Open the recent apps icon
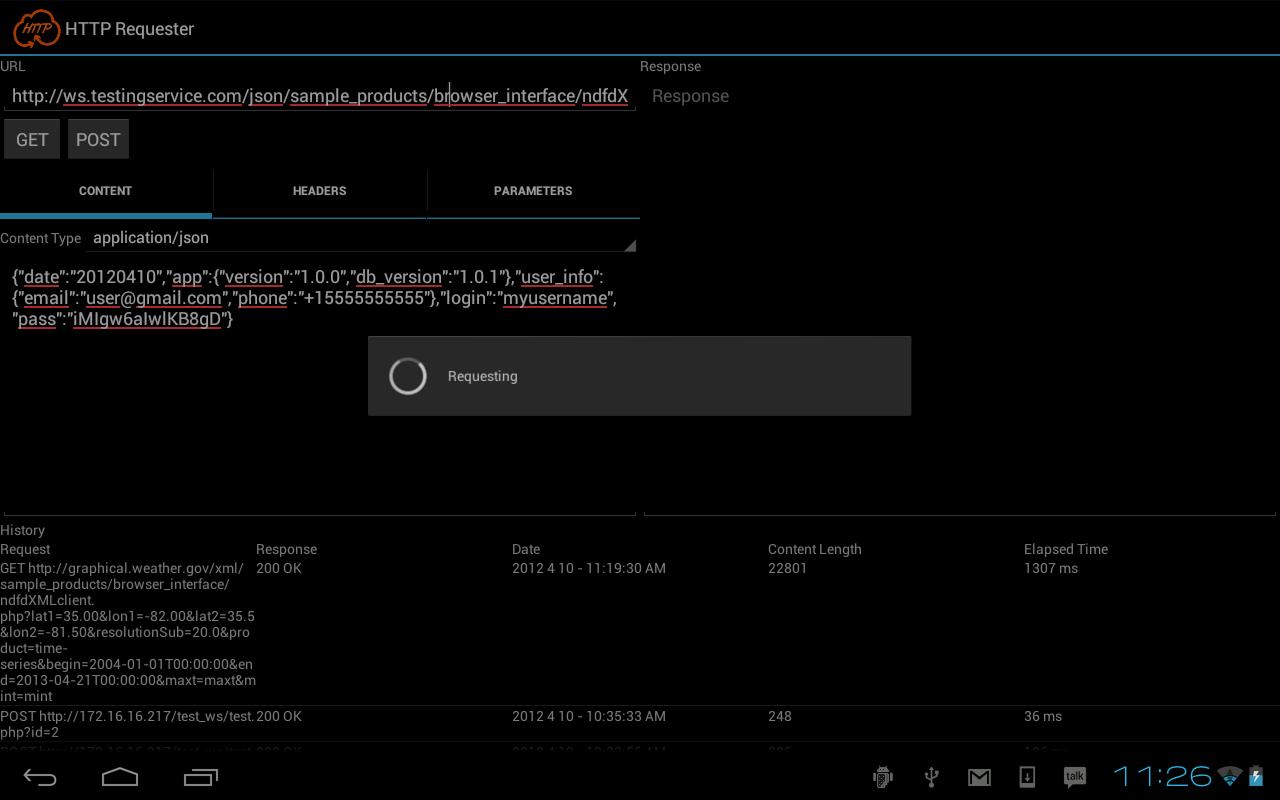Screen dimensions: 1280x800 tap(201, 777)
